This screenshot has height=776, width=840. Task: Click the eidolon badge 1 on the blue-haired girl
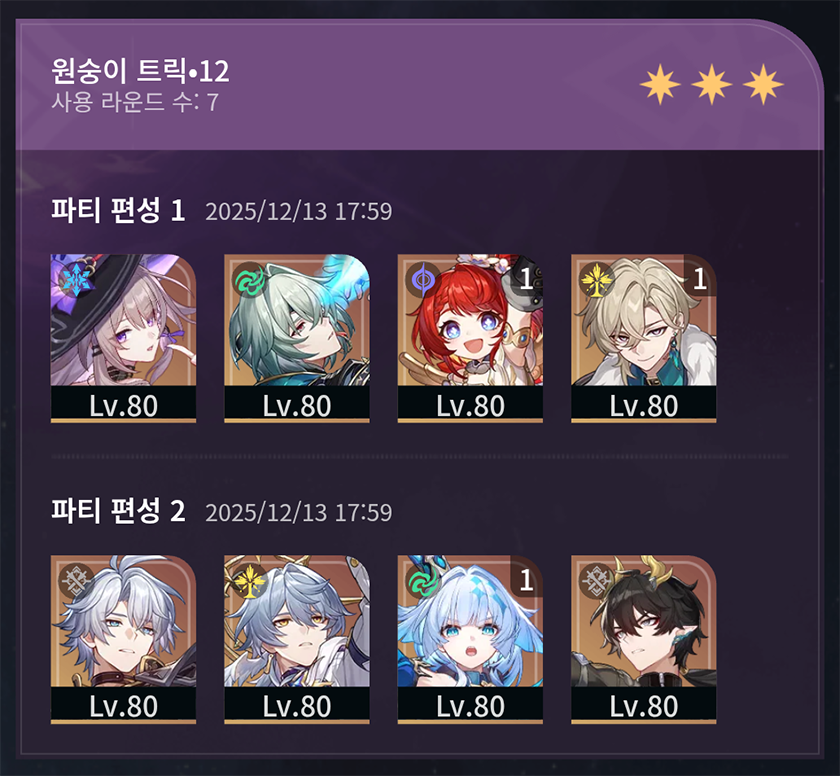pos(527,579)
